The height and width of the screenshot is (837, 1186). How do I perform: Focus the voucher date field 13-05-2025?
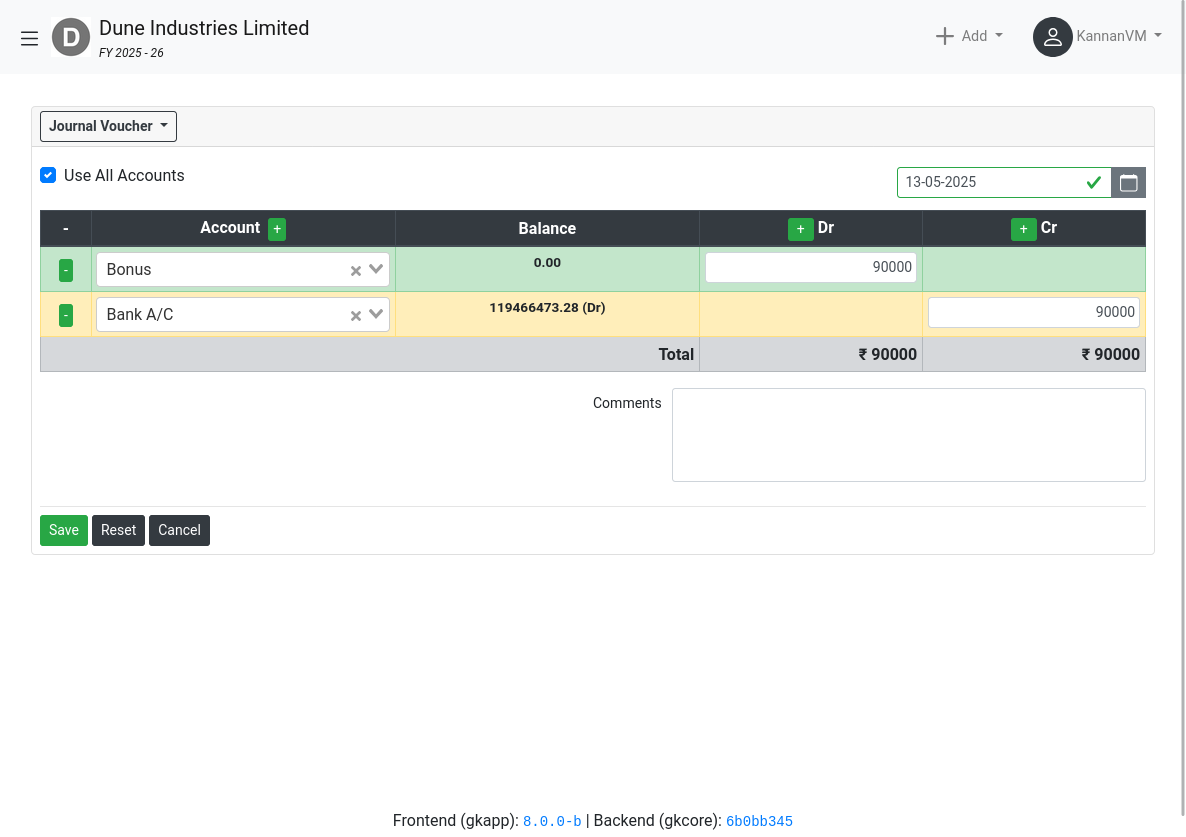pos(1004,182)
